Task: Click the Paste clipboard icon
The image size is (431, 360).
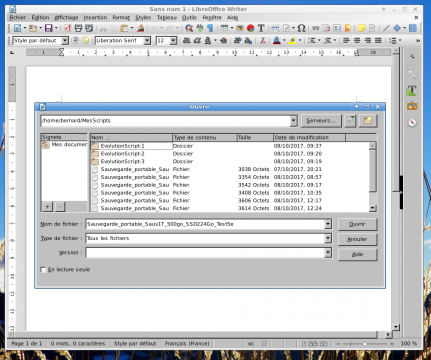Action: [124, 28]
